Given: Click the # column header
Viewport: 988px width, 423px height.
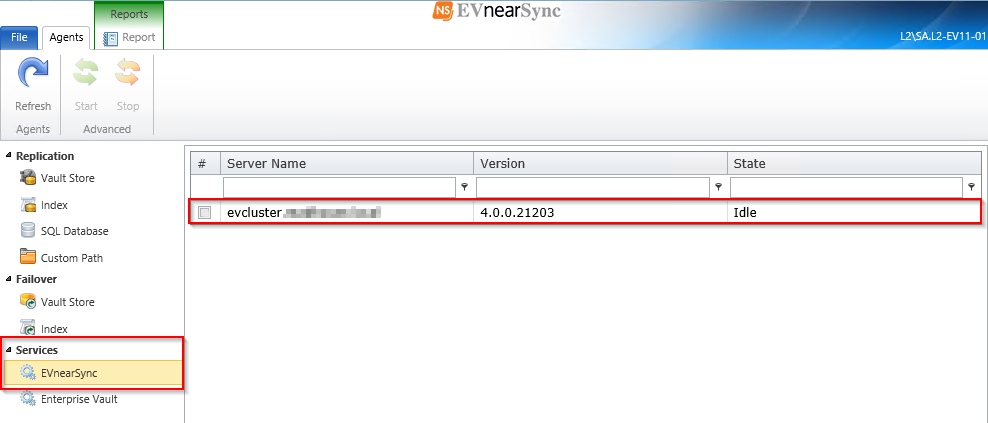Looking at the screenshot, I should click(205, 163).
